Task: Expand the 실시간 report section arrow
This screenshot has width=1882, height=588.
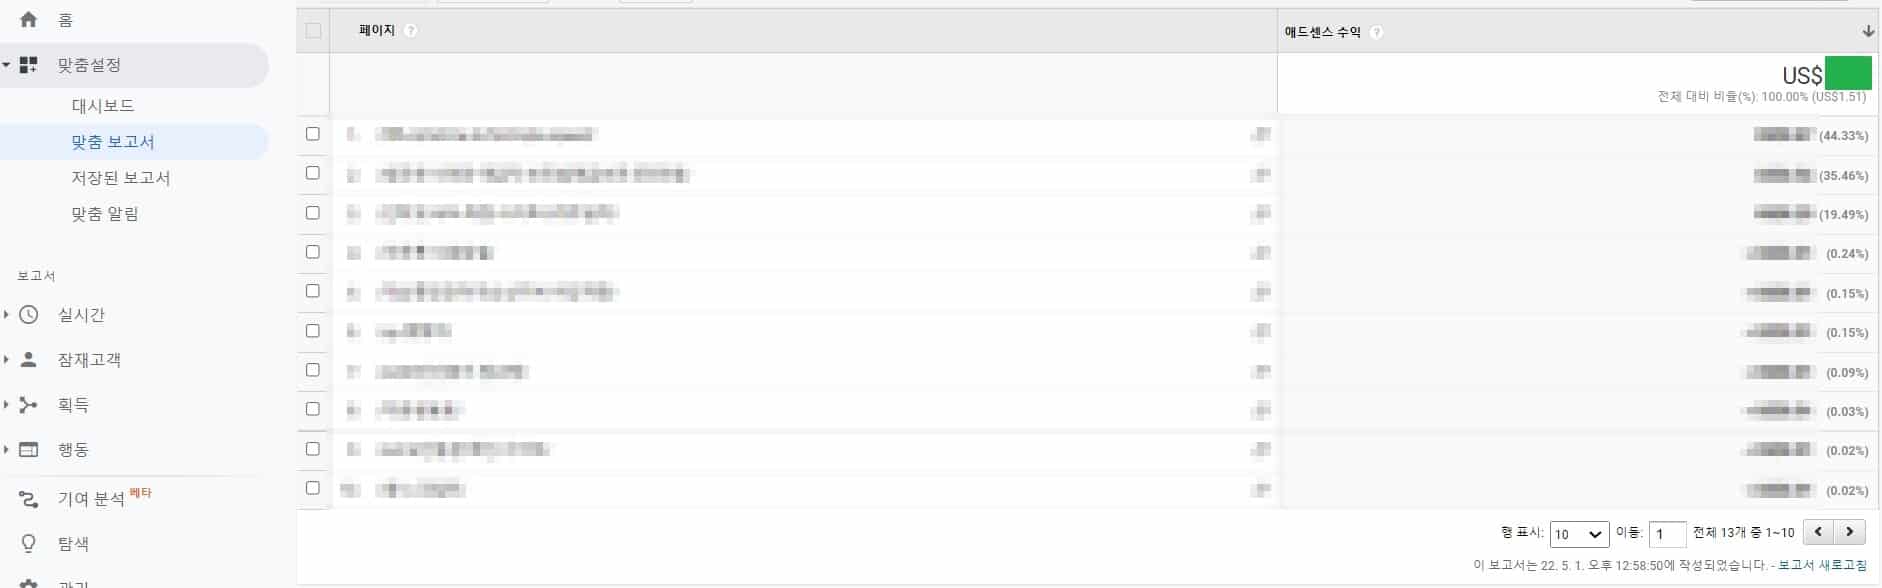Action: 6,314
